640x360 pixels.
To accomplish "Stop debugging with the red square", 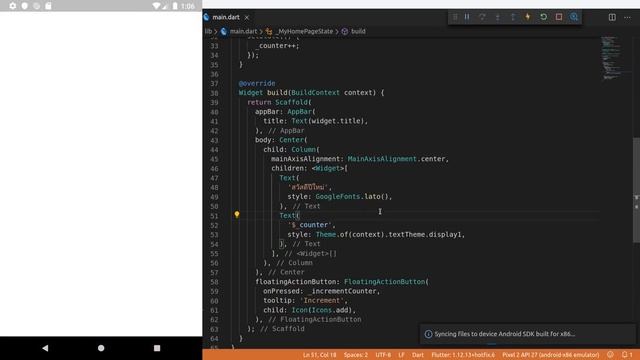I will pyautogui.click(x=559, y=17).
